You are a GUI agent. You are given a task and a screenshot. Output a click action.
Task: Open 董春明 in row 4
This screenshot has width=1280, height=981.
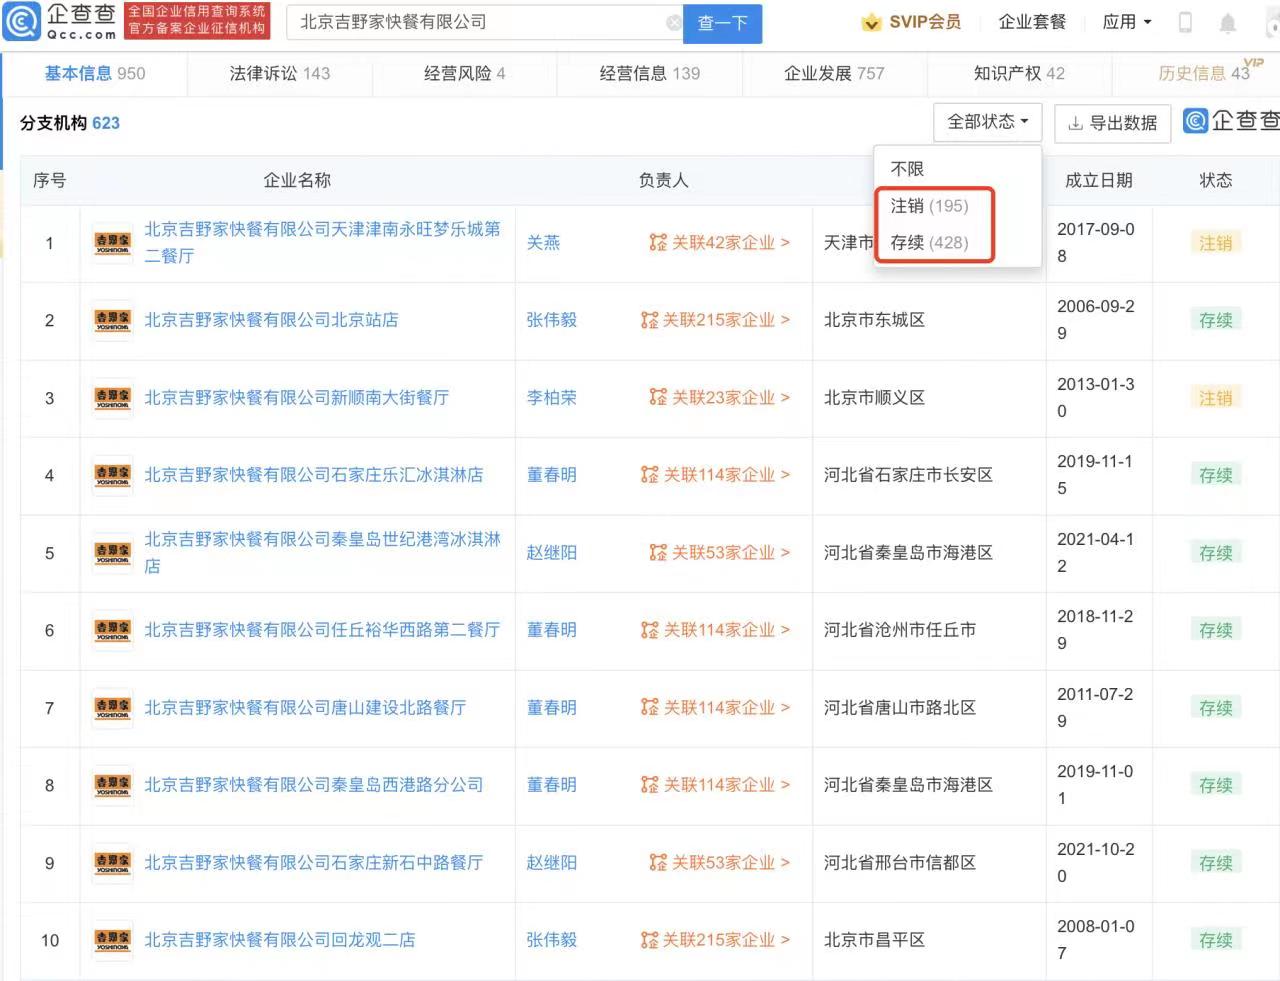pos(552,475)
